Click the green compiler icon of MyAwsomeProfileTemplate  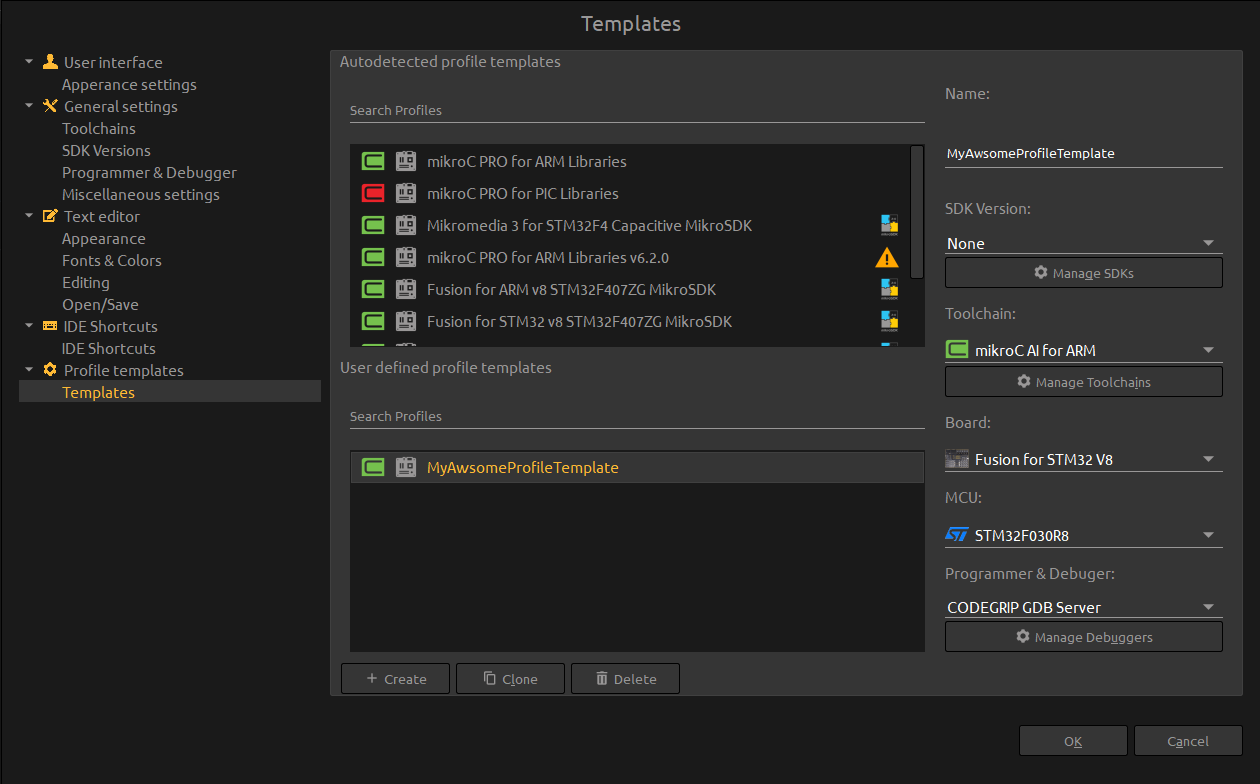(x=373, y=467)
